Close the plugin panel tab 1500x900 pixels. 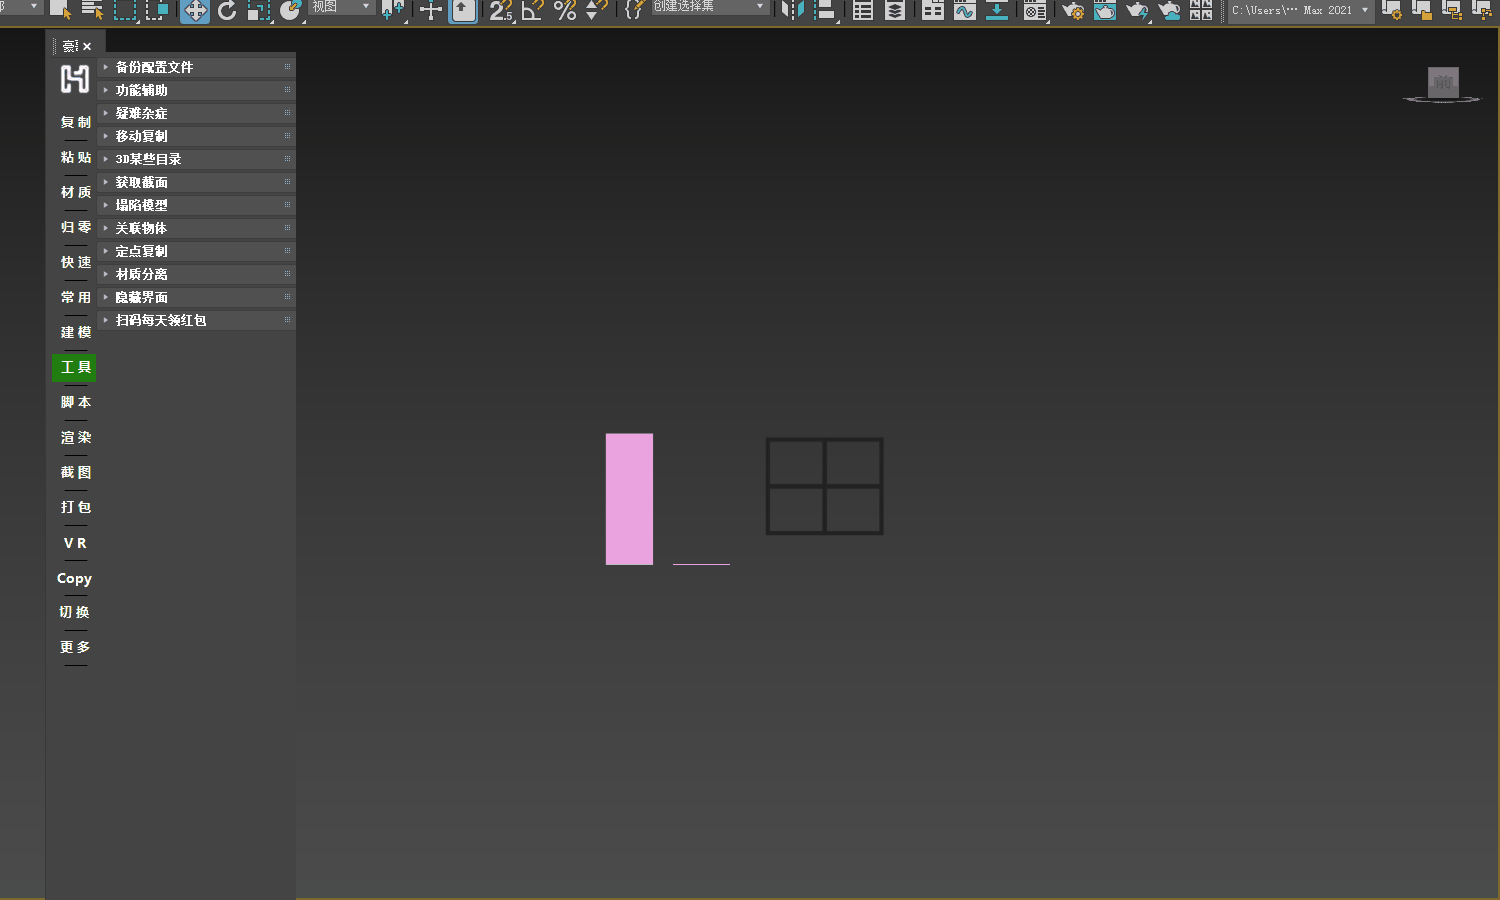[87, 46]
